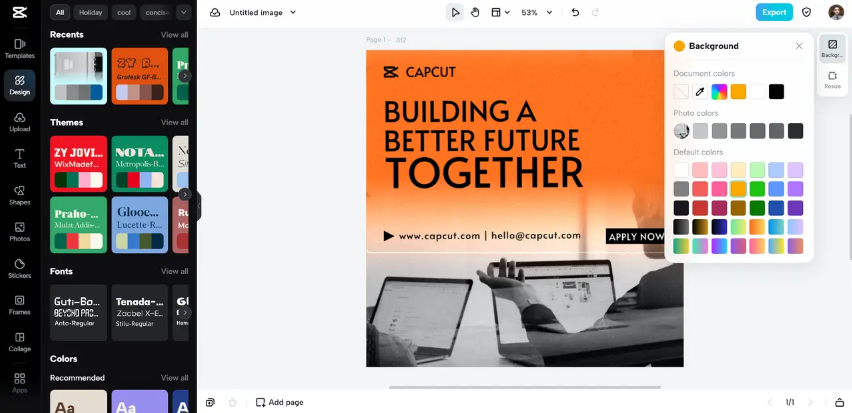
Task: Open the Collage sidebar panel
Action: click(20, 342)
